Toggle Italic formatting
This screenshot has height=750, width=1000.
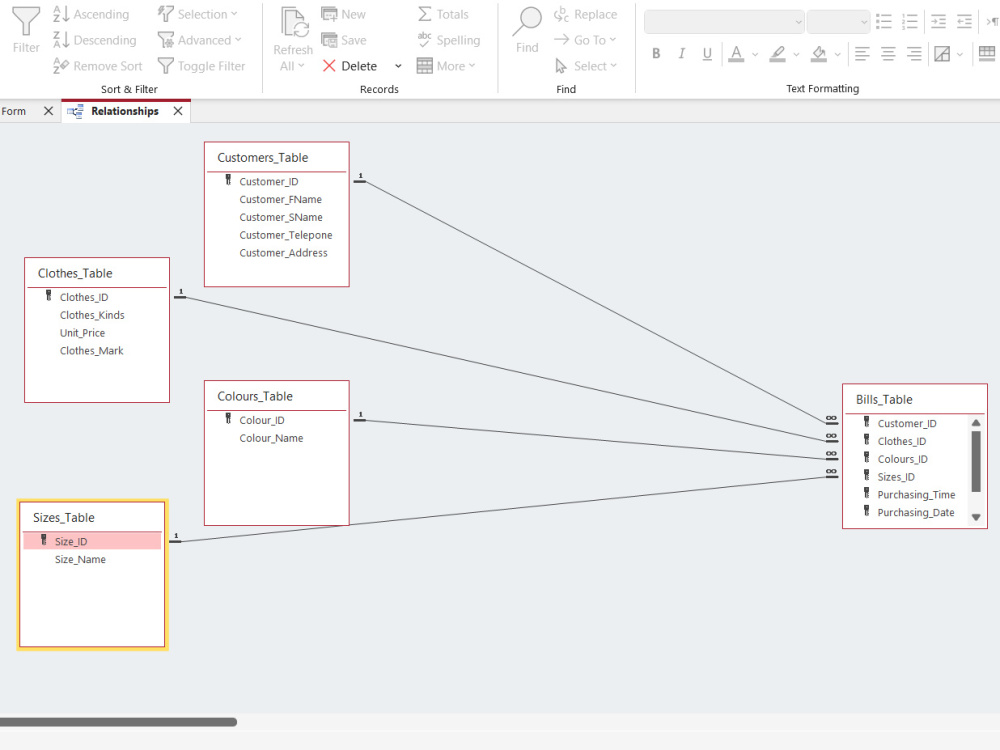tap(682, 54)
